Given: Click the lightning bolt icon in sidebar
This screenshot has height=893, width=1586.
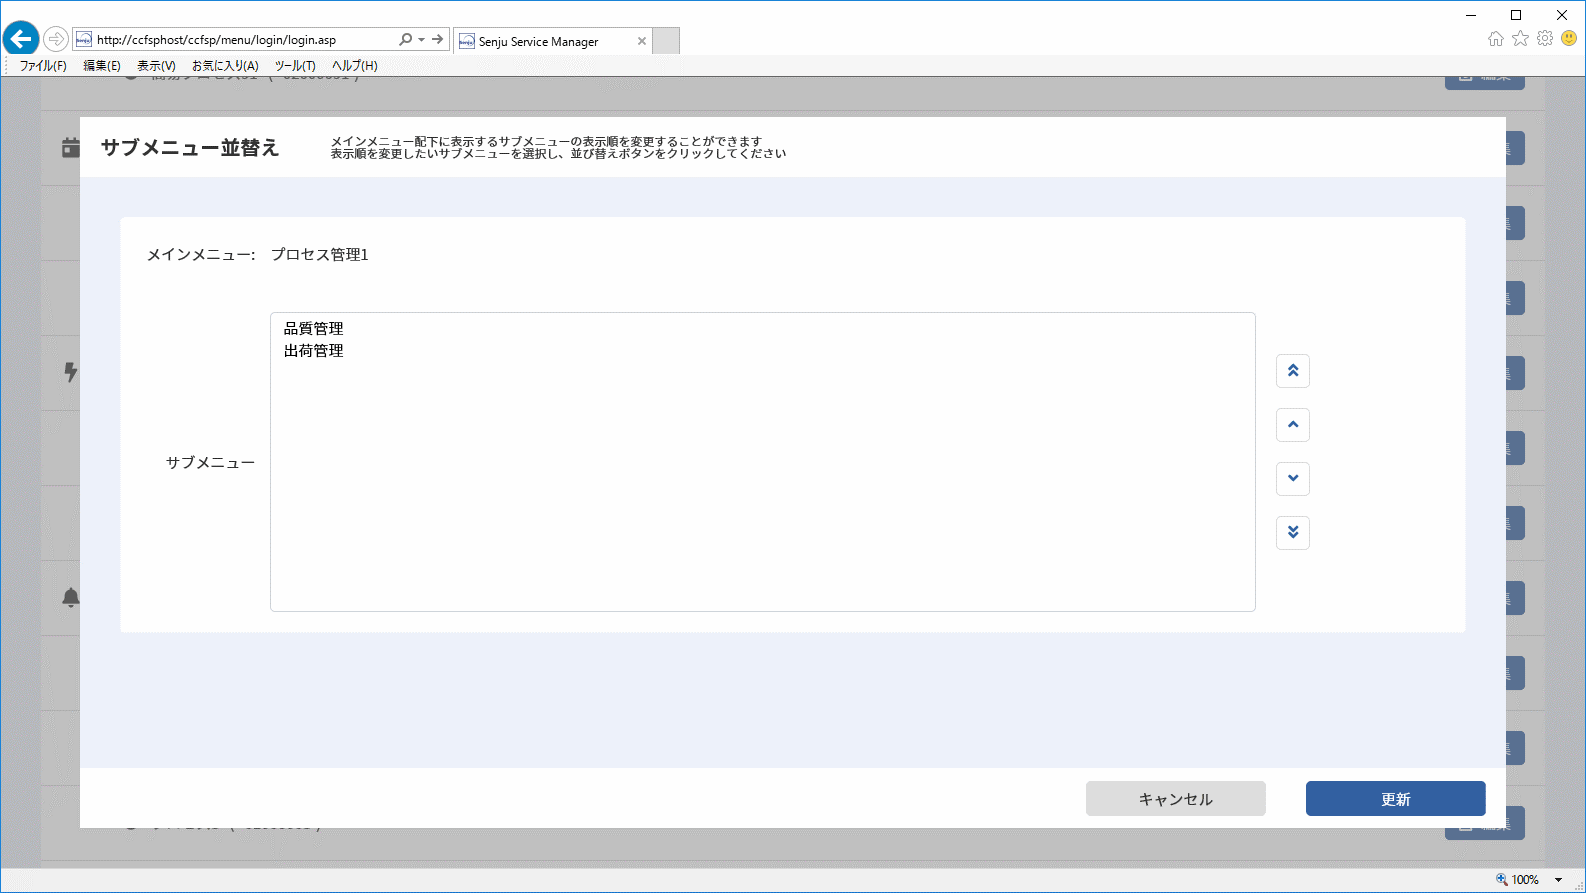Looking at the screenshot, I should [71, 372].
